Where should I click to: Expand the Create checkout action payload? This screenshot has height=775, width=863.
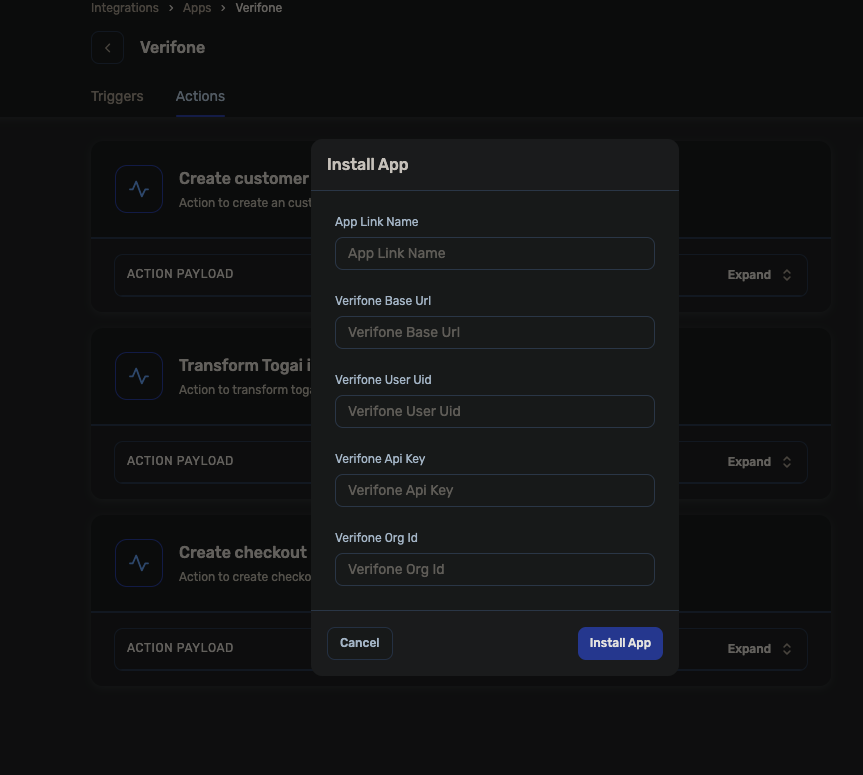[759, 649]
